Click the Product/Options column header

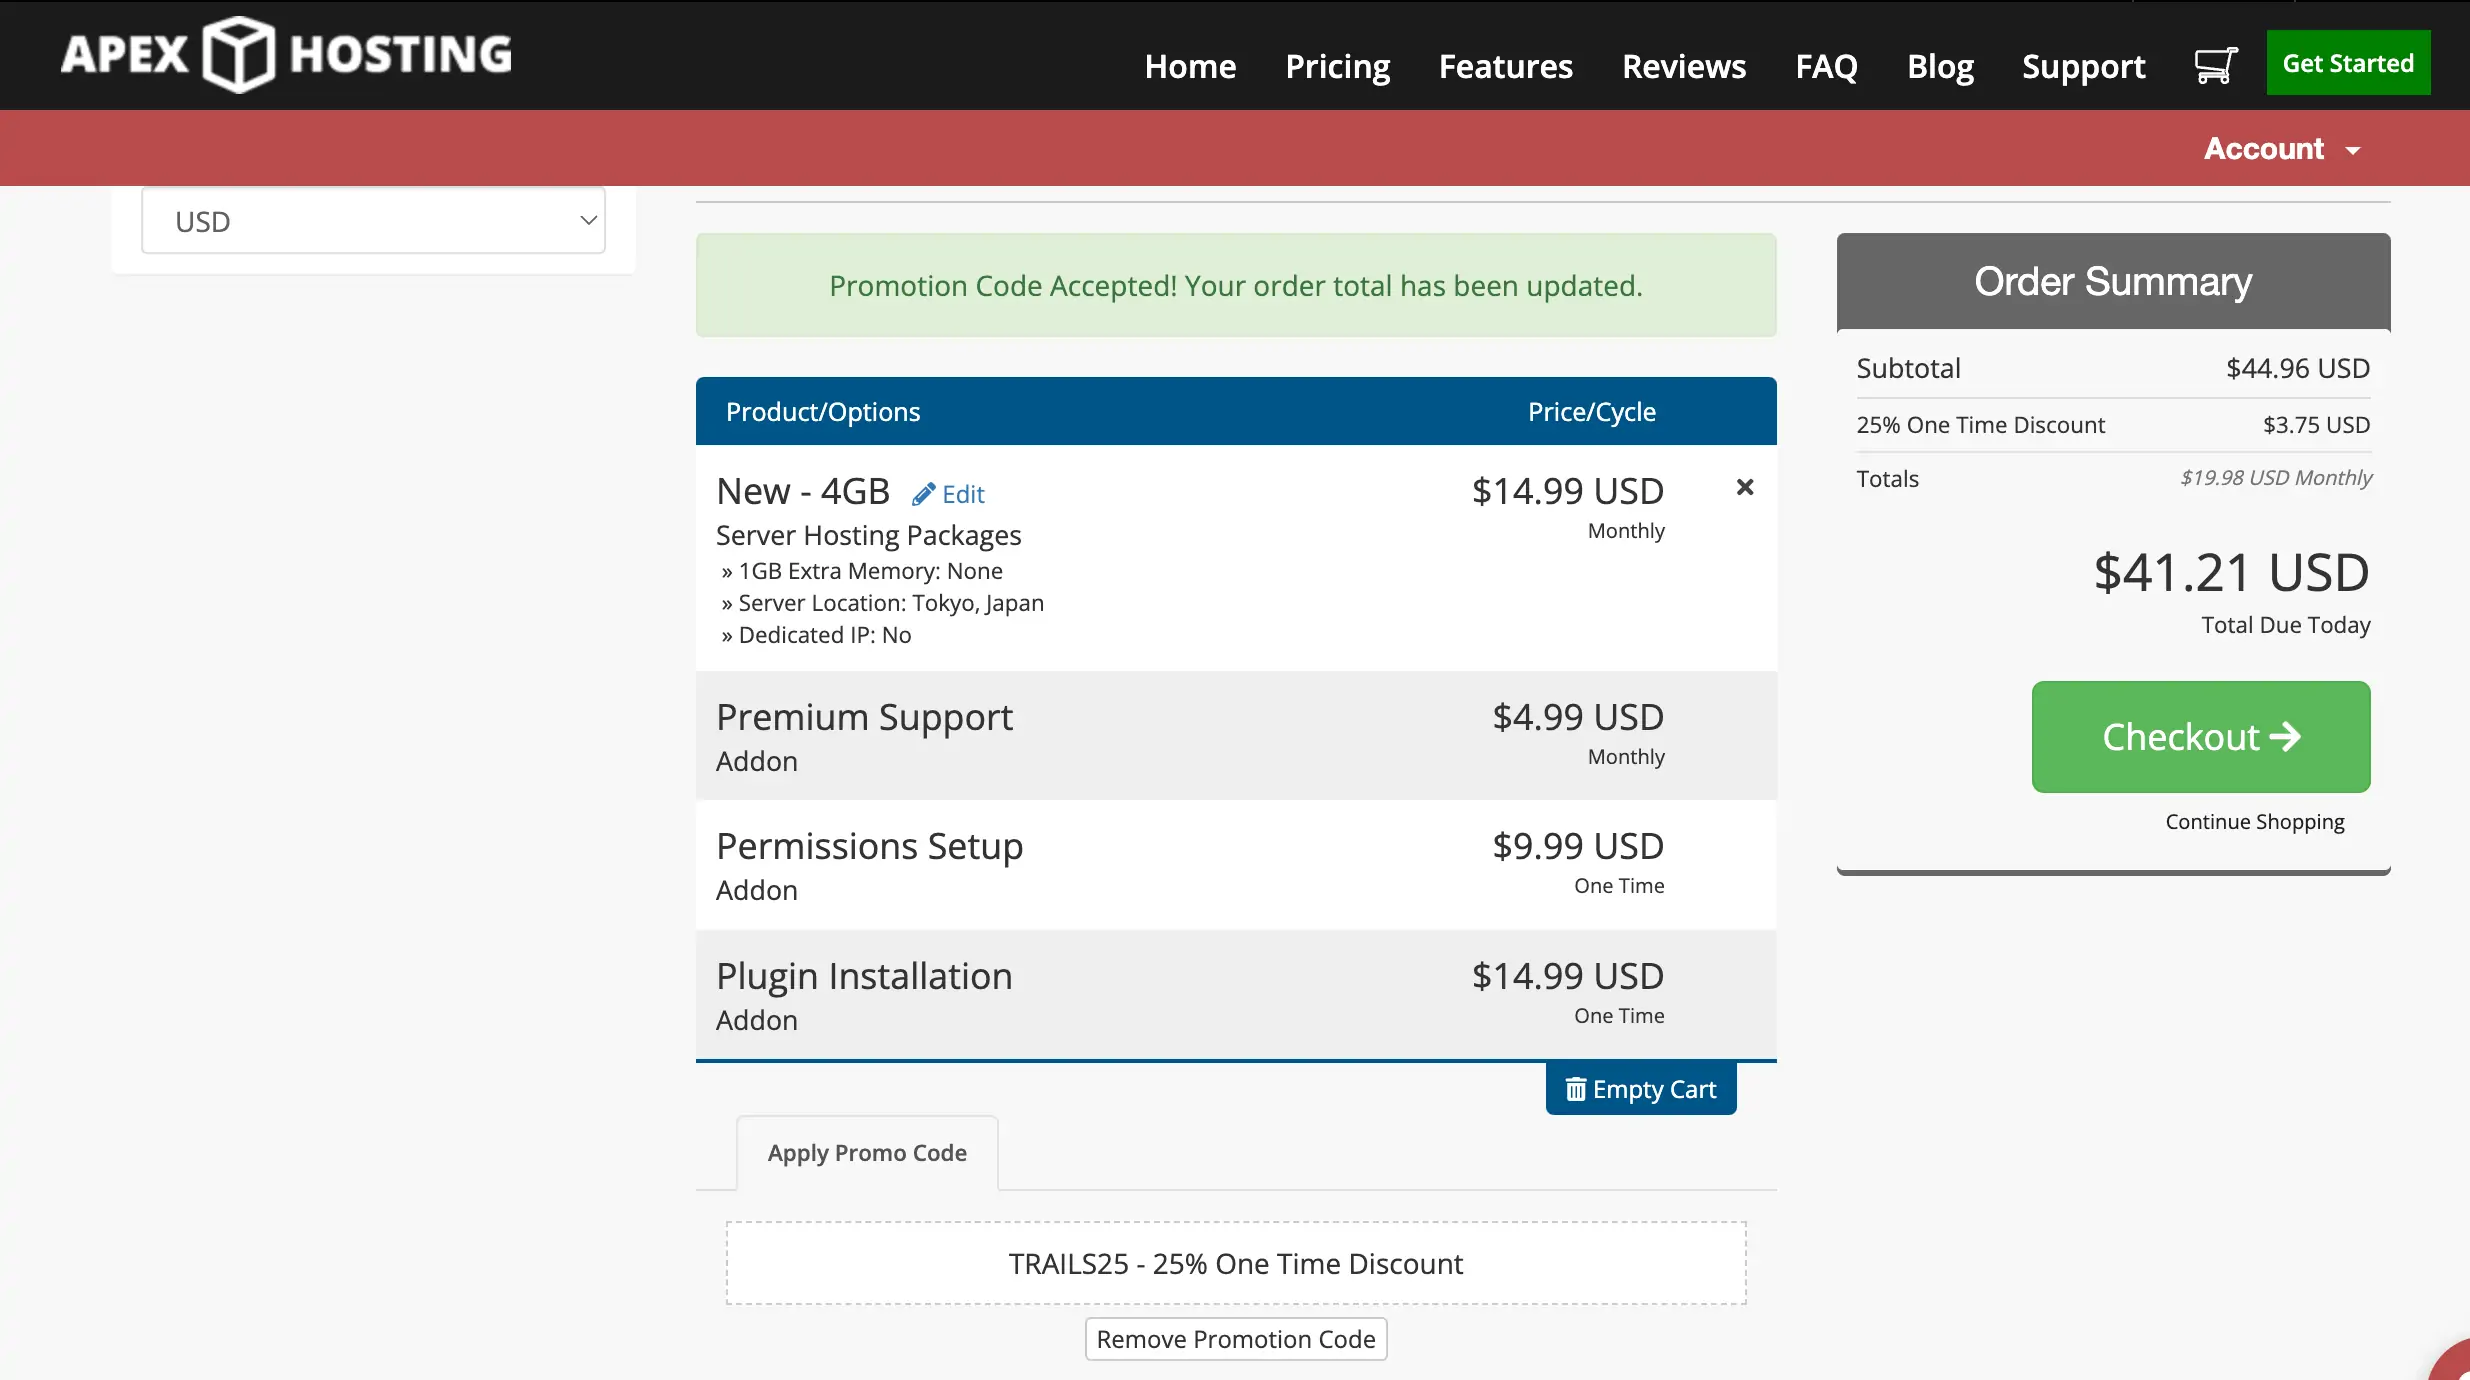coord(822,412)
